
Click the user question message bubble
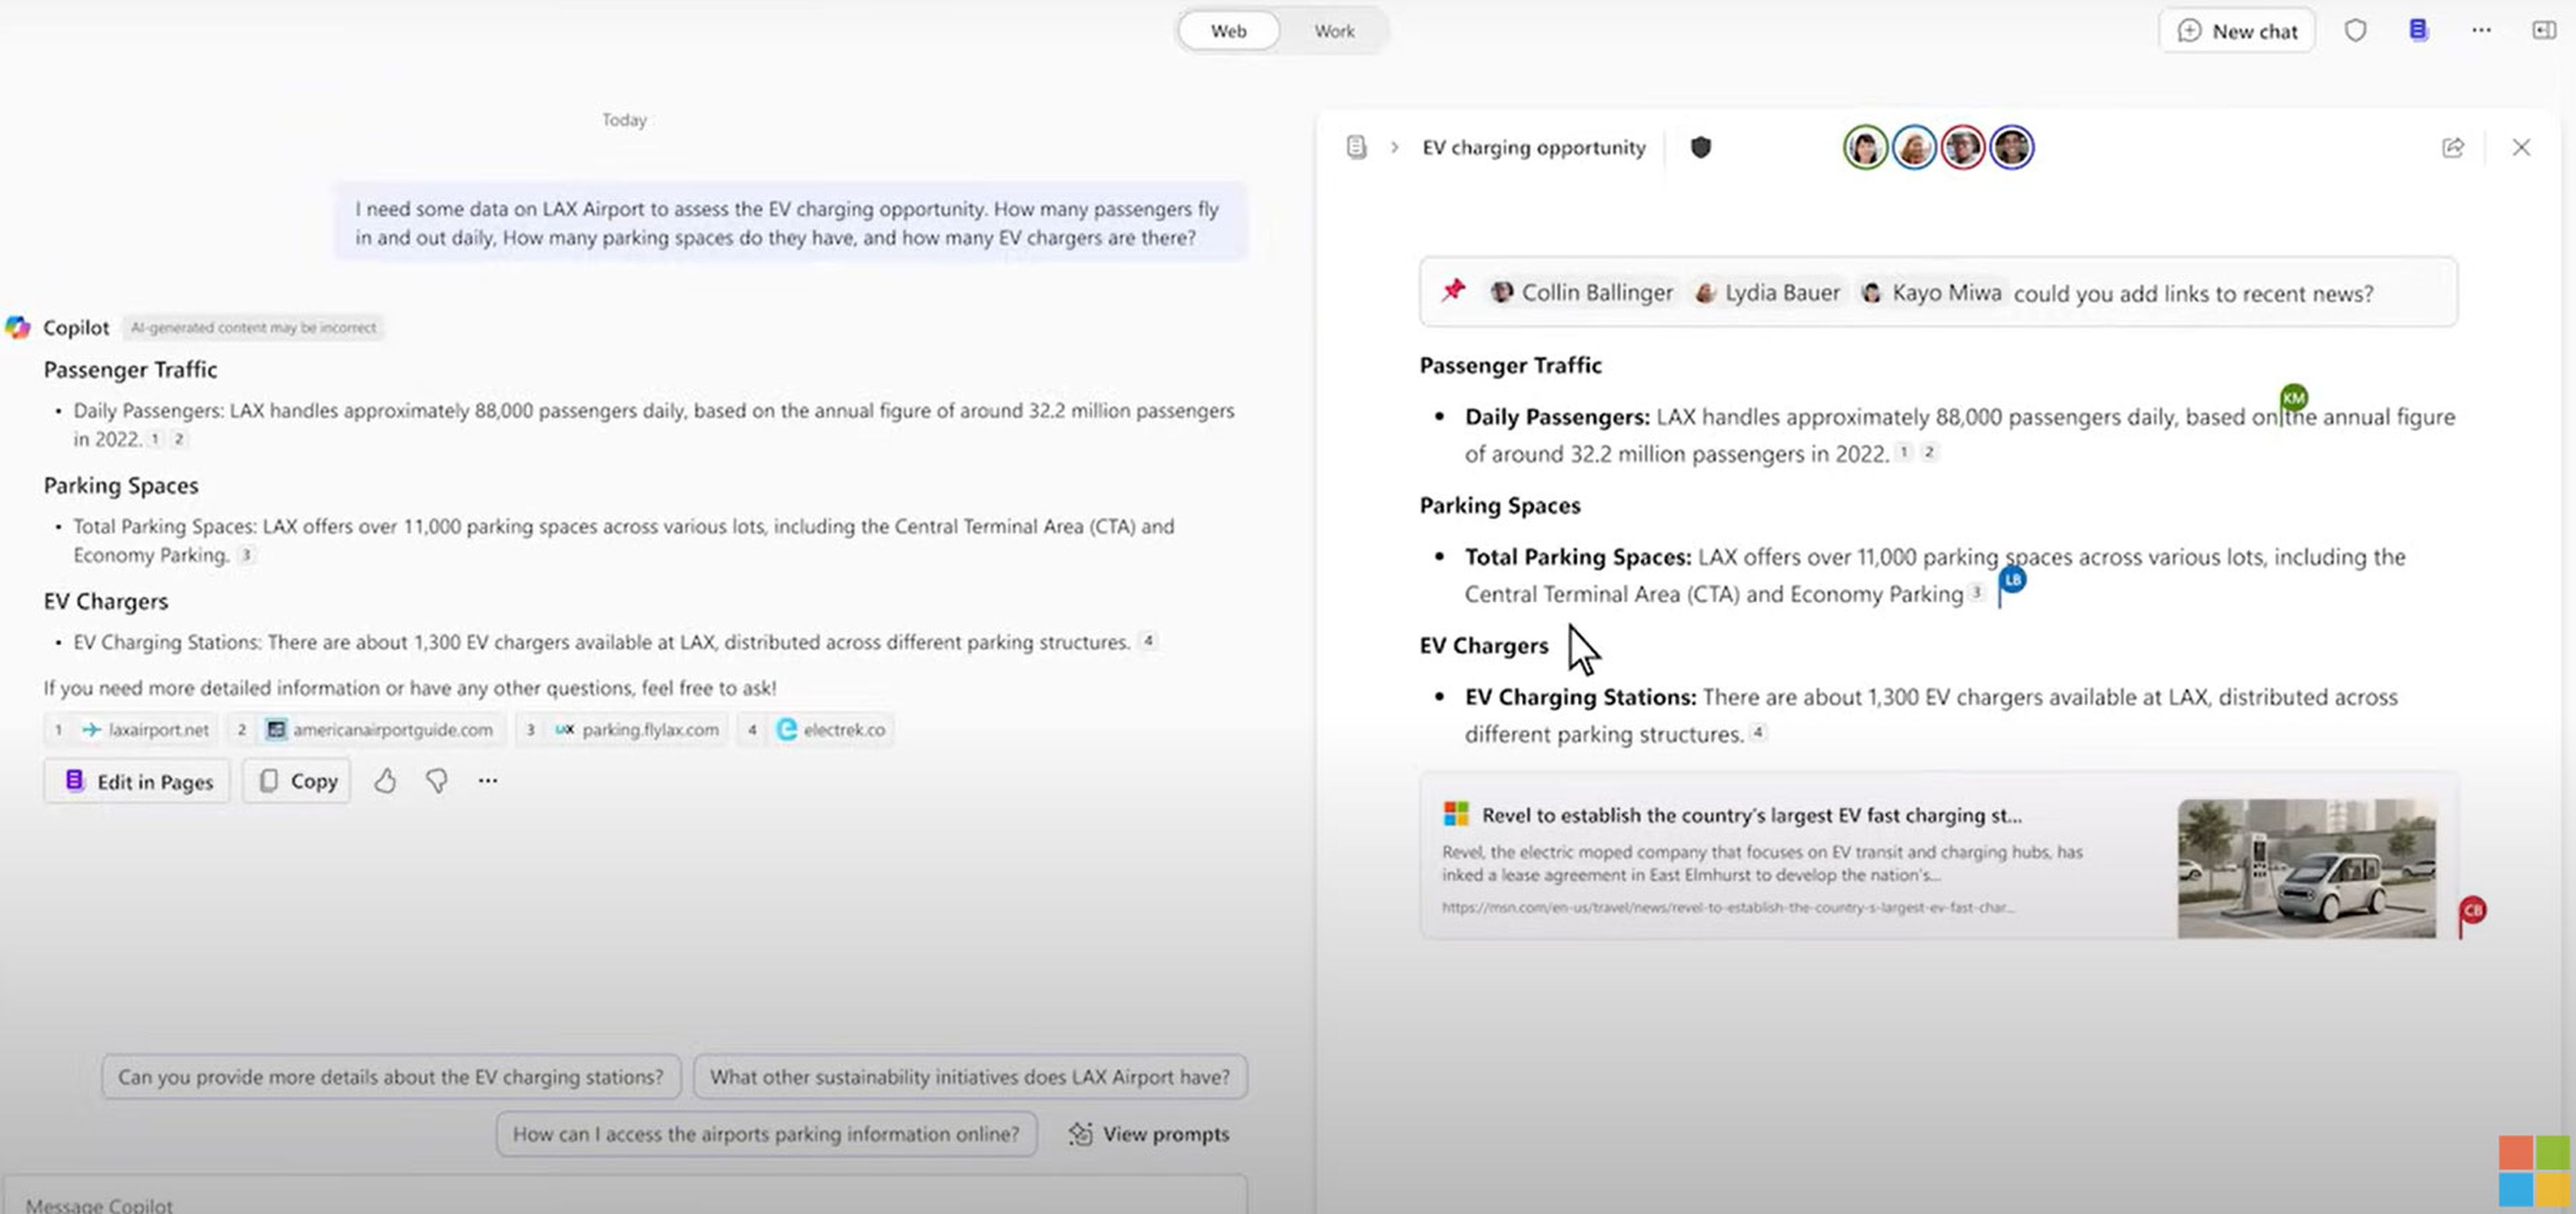tap(790, 223)
